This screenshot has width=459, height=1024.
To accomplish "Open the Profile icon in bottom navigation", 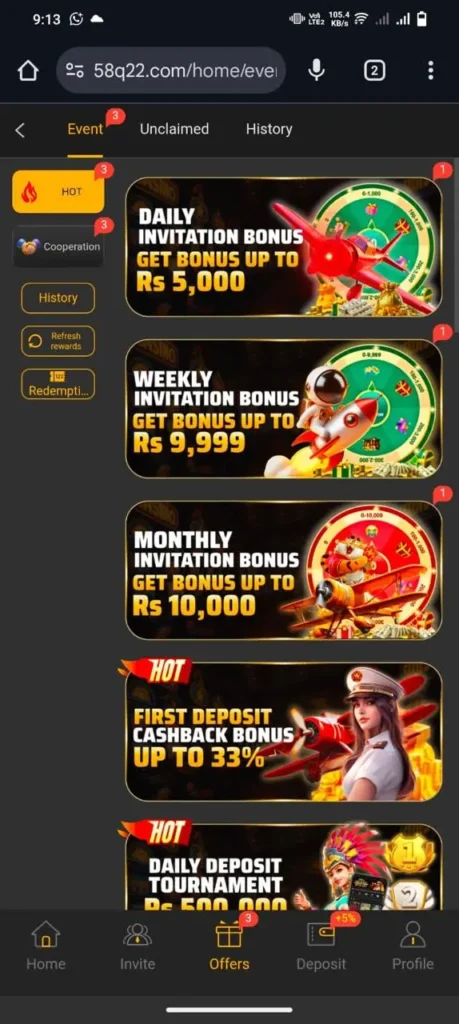I will coord(413,944).
